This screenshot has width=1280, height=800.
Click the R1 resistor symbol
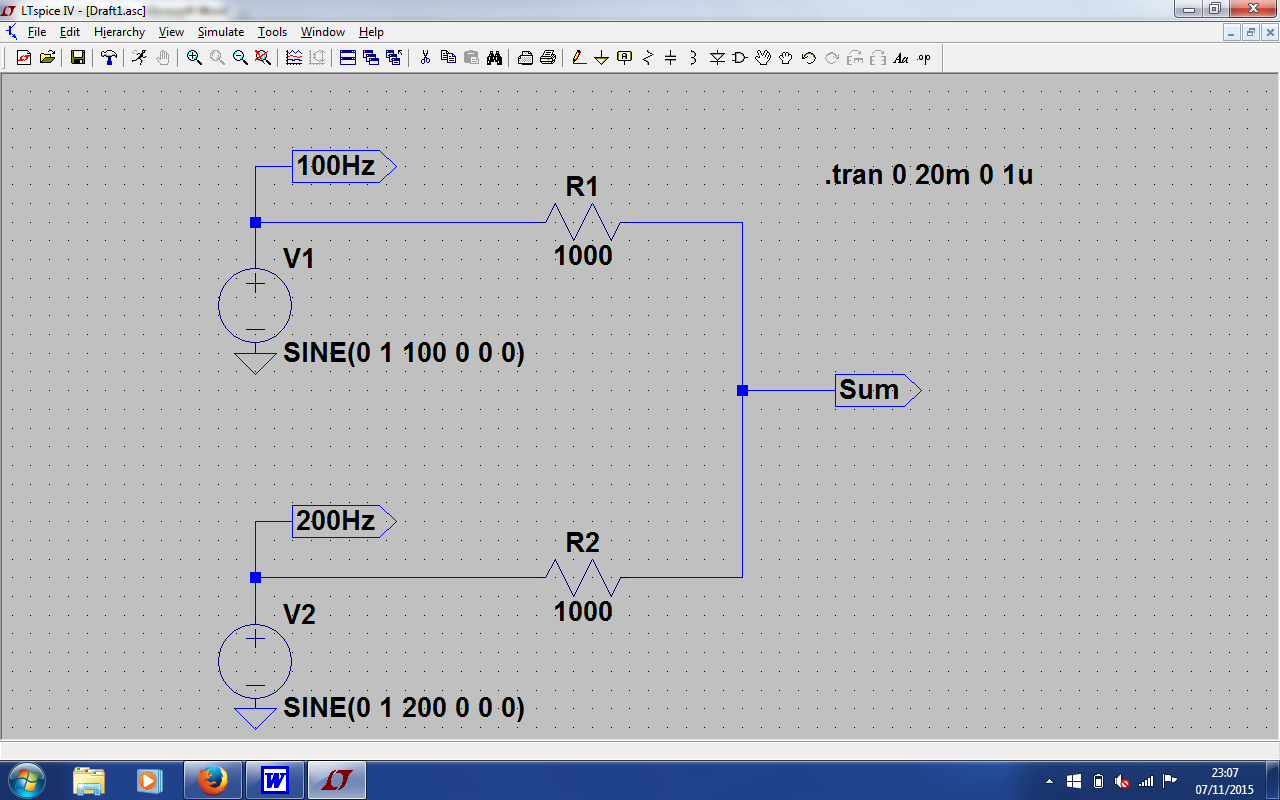click(x=583, y=222)
